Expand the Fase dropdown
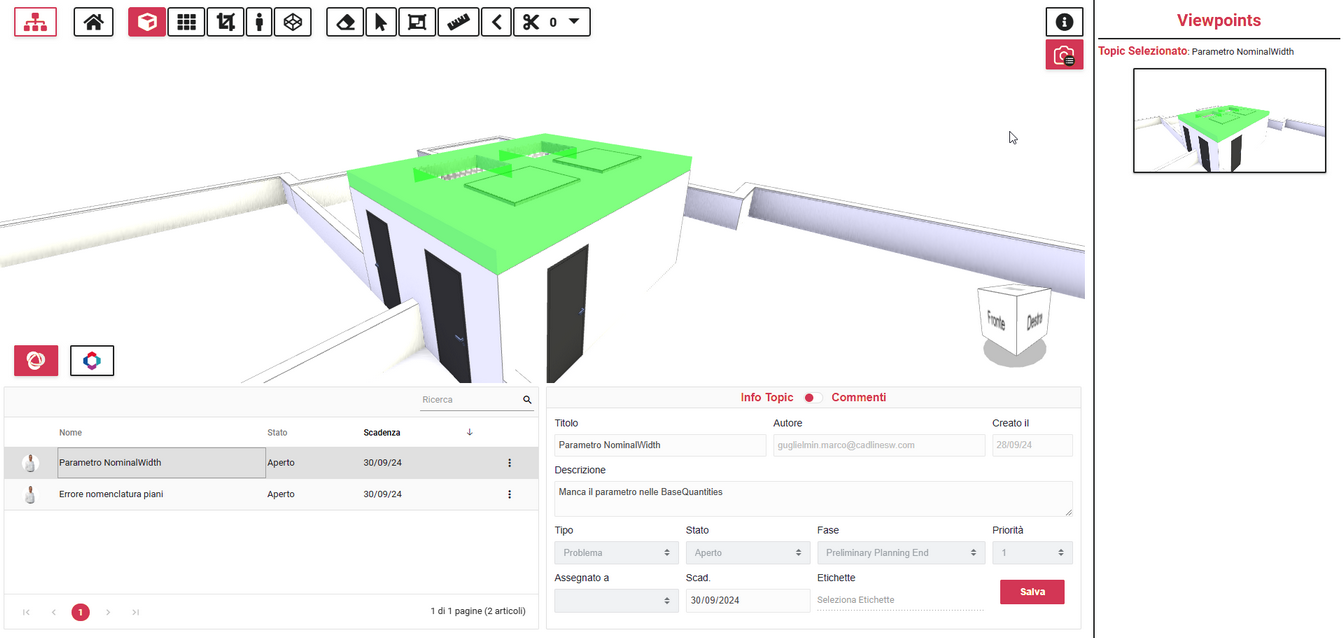Image resolution: width=1344 pixels, height=638 pixels. click(x=901, y=553)
